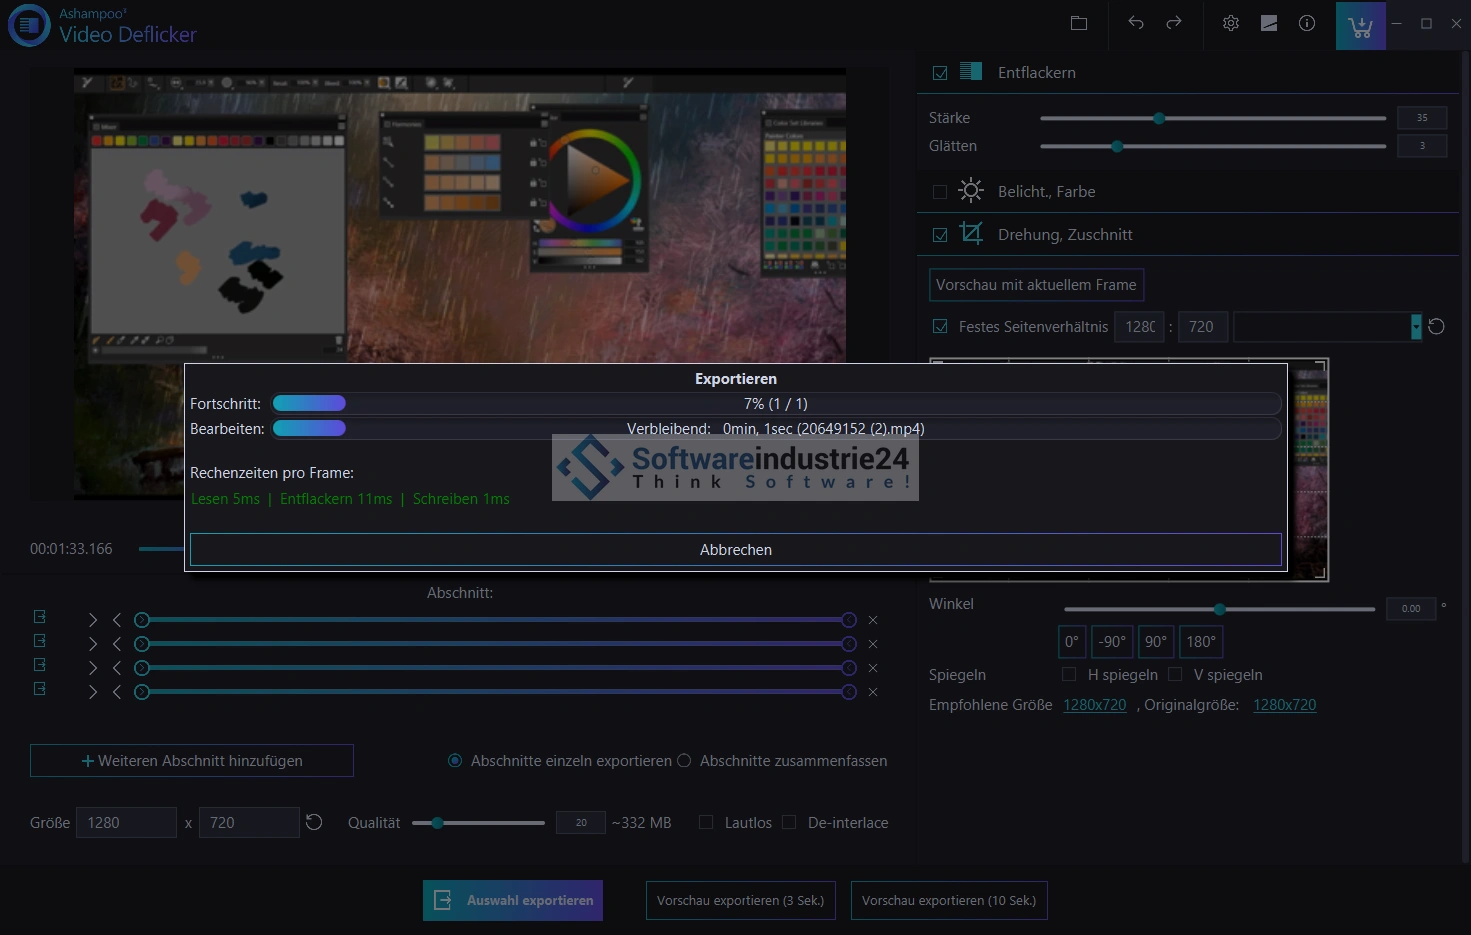The height and width of the screenshot is (935, 1471).
Task: Click the redo arrow icon
Action: pos(1174,23)
